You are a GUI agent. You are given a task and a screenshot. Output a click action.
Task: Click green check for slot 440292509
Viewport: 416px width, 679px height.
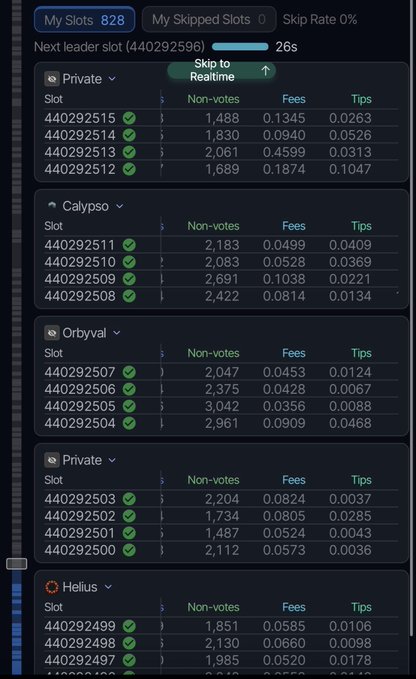[x=129, y=279]
